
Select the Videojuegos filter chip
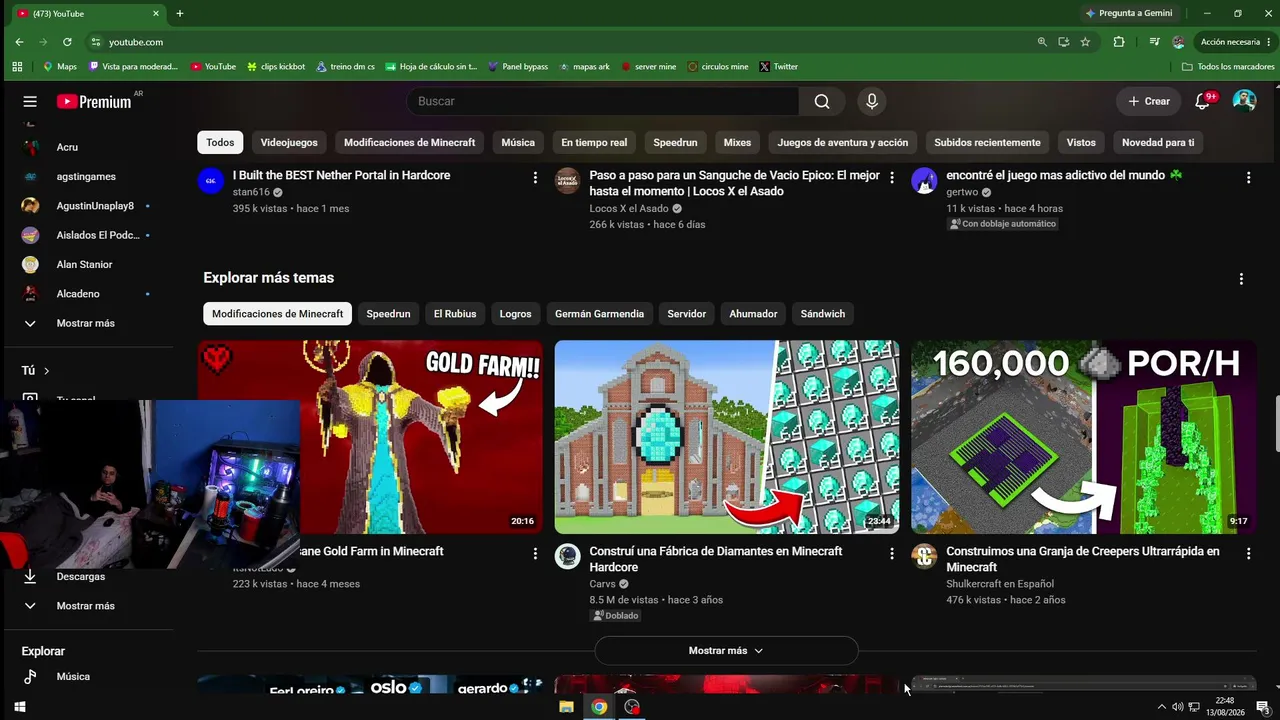(289, 142)
